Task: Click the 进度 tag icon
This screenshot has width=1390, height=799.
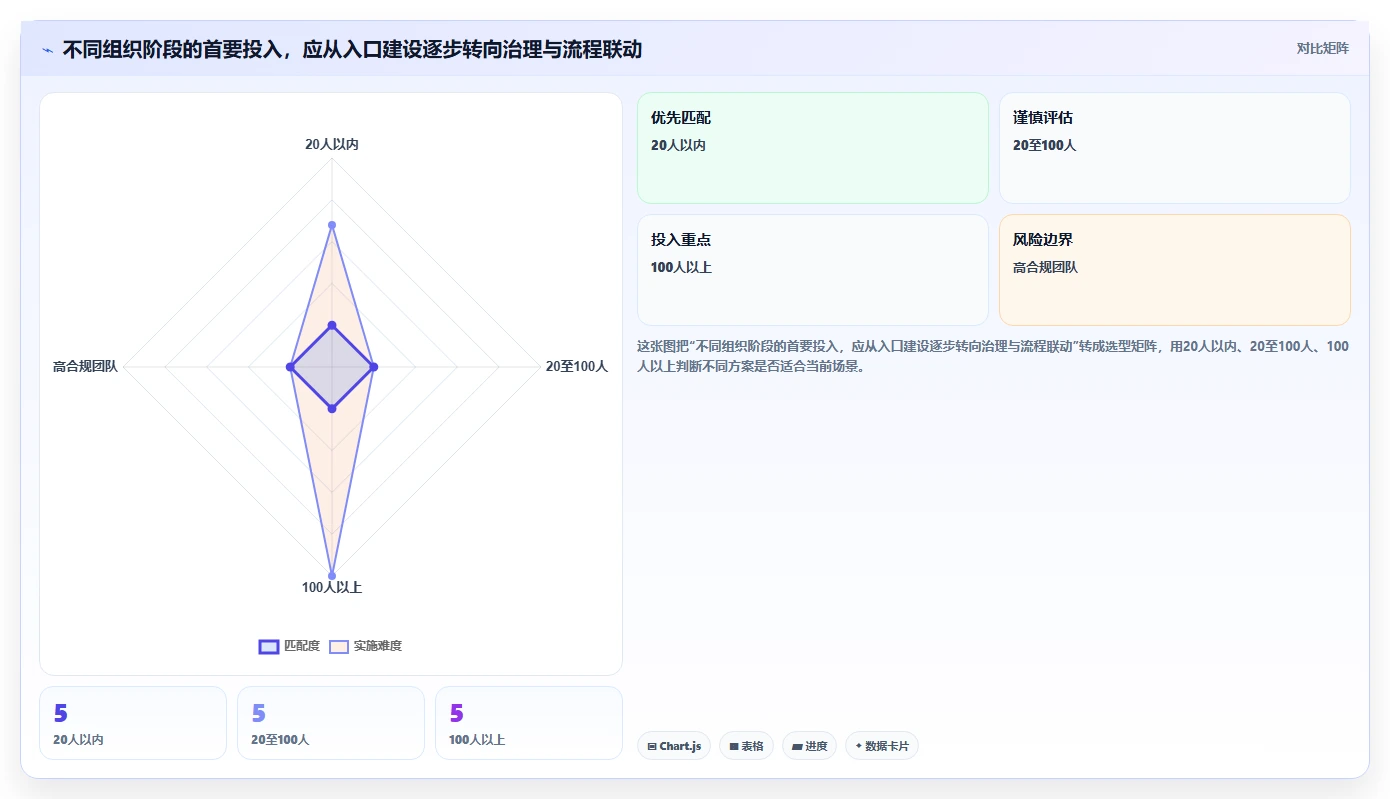Action: (x=797, y=746)
